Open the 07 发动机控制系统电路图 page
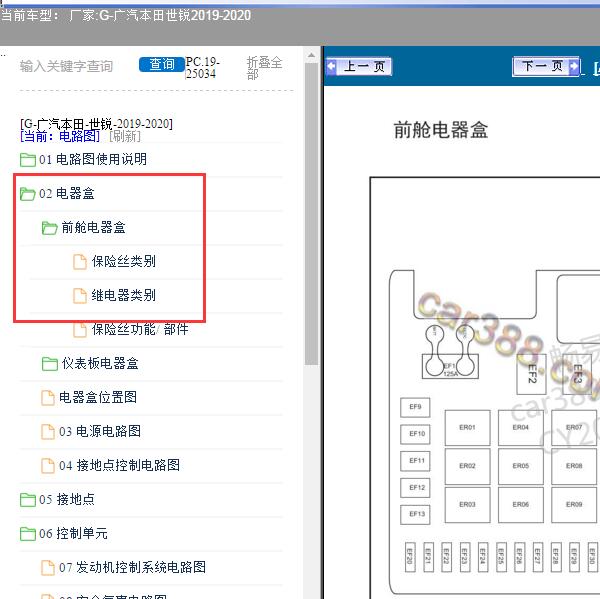Viewport: 600px width, 599px height. point(132,567)
